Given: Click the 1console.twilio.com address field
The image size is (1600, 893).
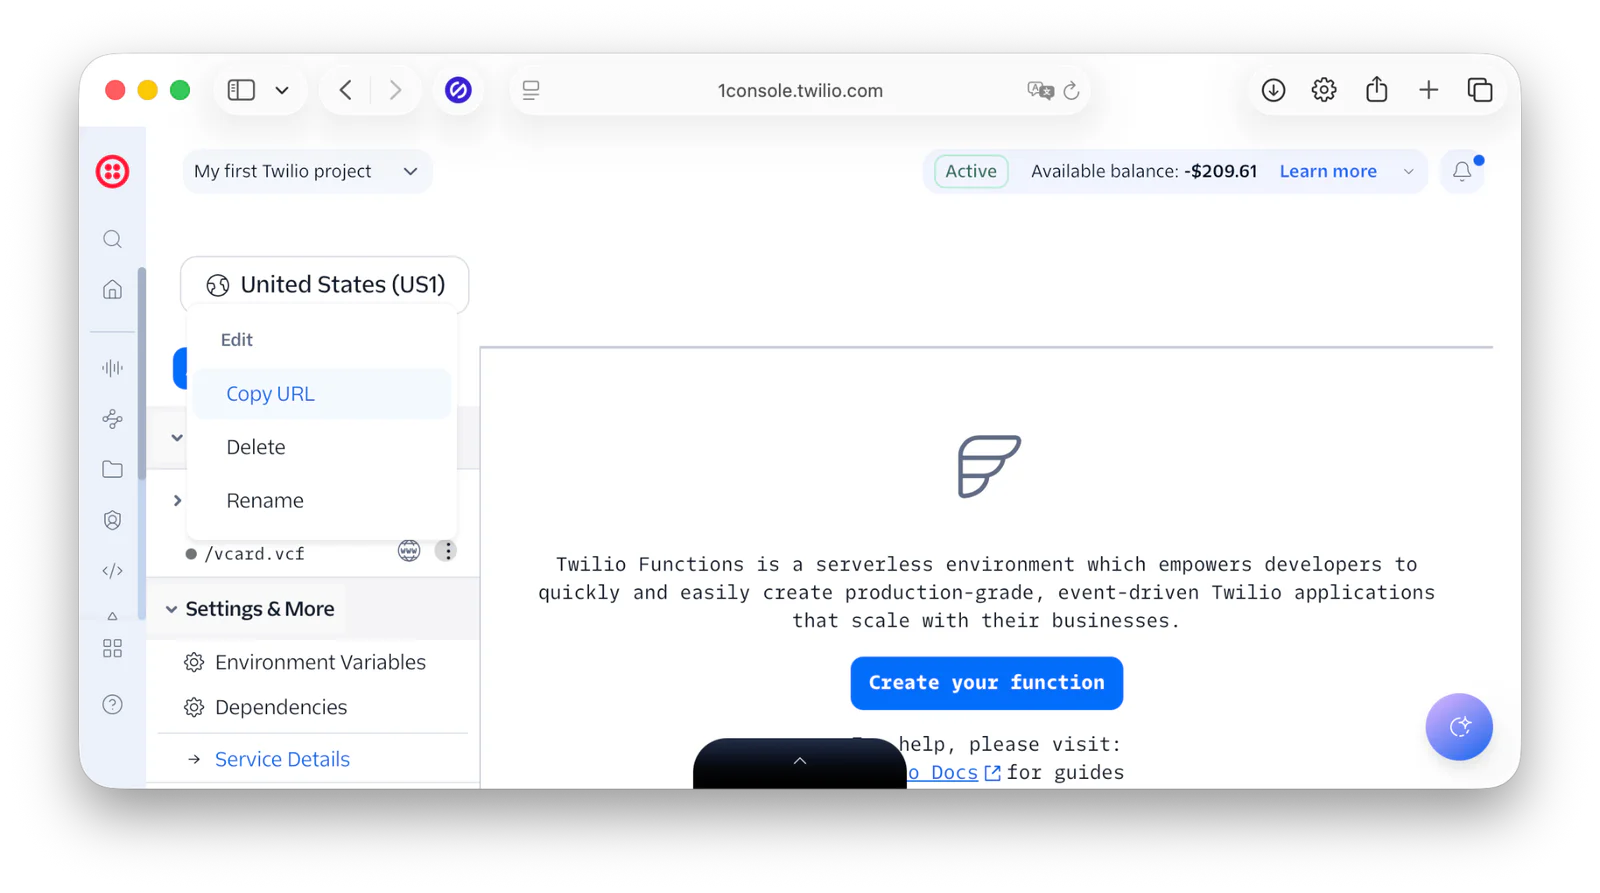Looking at the screenshot, I should tap(800, 90).
